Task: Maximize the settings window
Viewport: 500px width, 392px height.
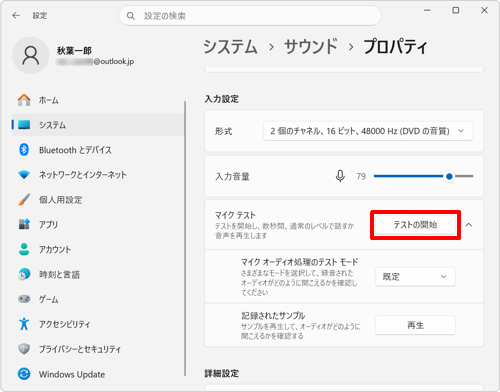Action: pyautogui.click(x=455, y=10)
